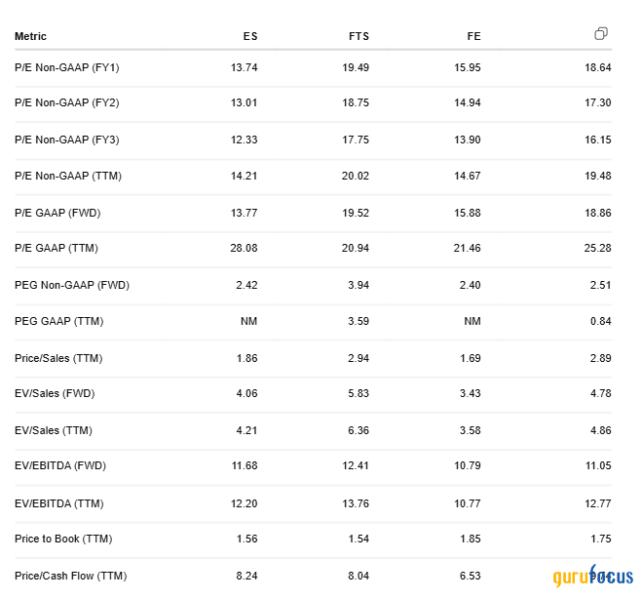The image size is (641, 600).
Task: Click the 0.84 value in PEG GAAP row
Action: coord(601,321)
